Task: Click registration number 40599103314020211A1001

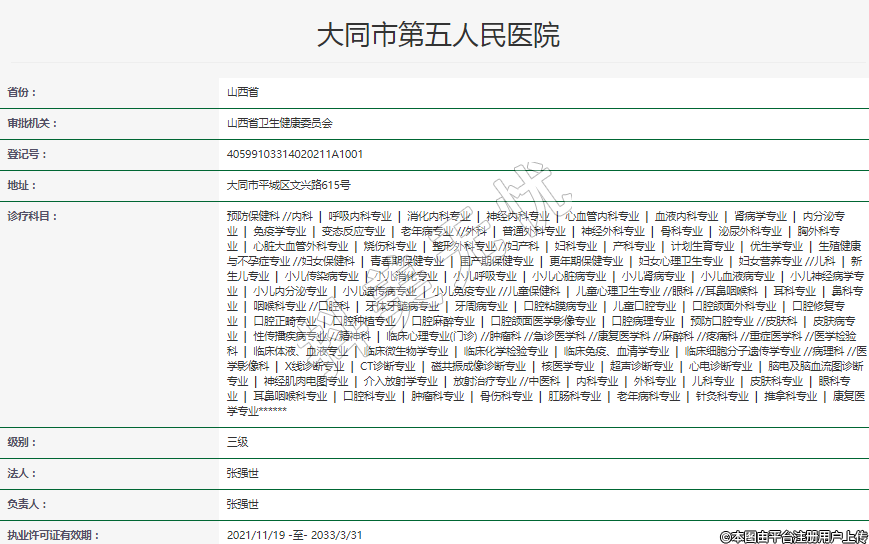Action: pyautogui.click(x=295, y=154)
